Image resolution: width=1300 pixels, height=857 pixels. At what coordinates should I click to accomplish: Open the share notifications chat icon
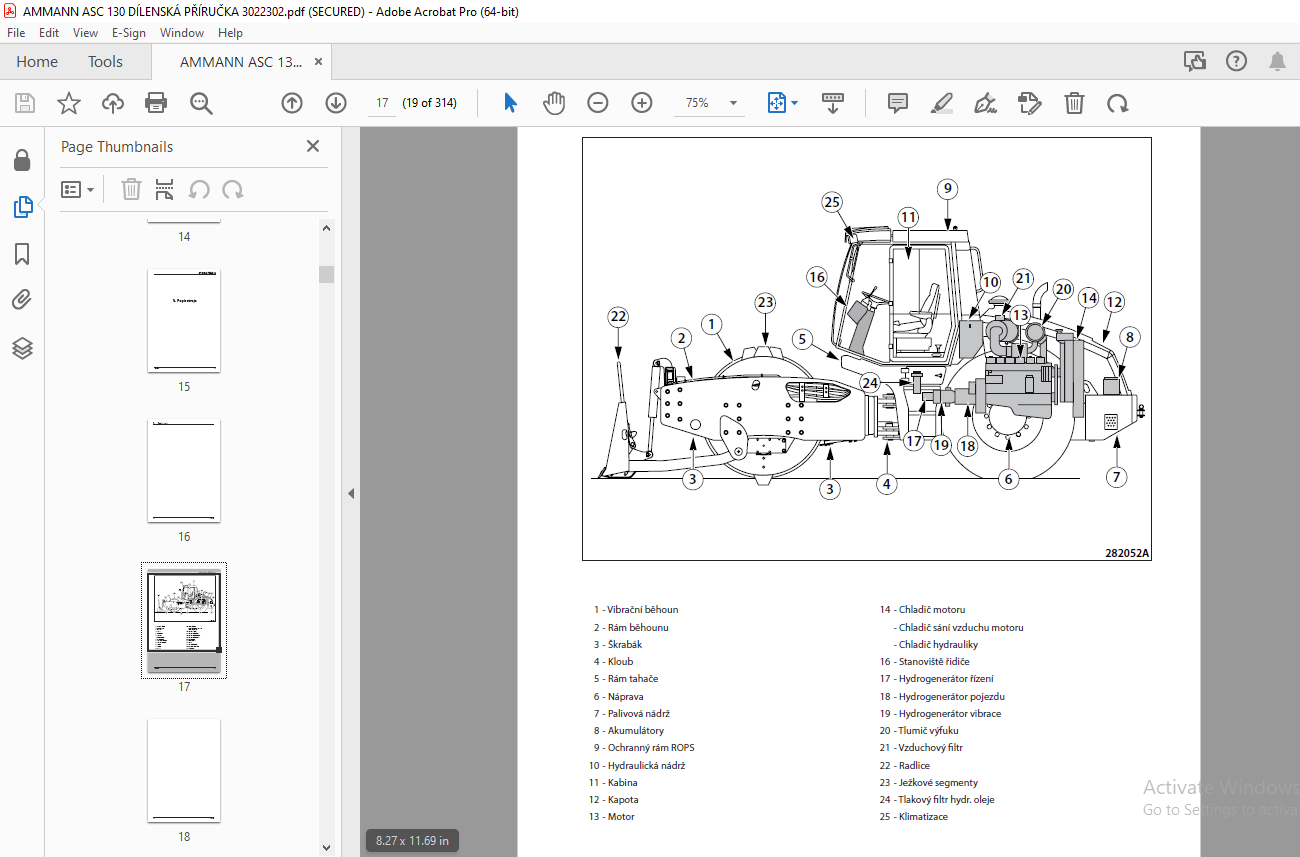tap(1195, 62)
